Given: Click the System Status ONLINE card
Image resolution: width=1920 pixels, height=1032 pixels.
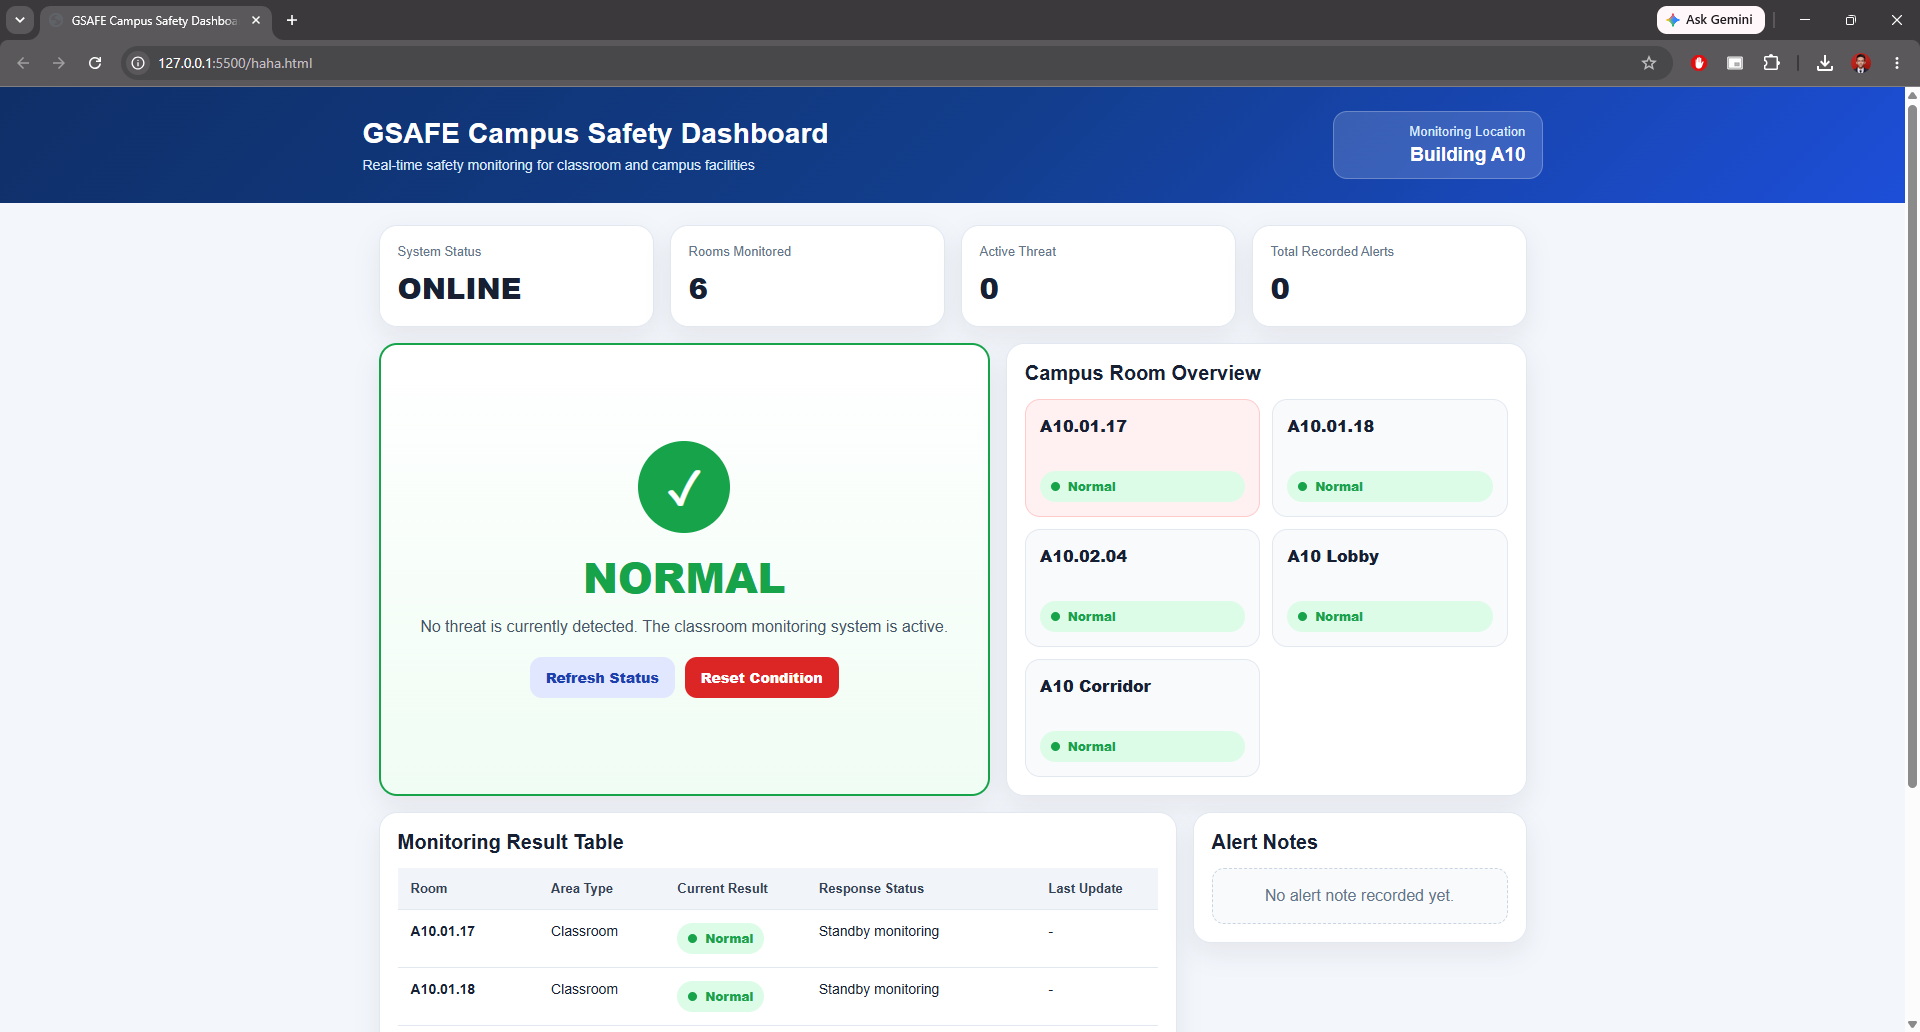Looking at the screenshot, I should (x=516, y=276).
